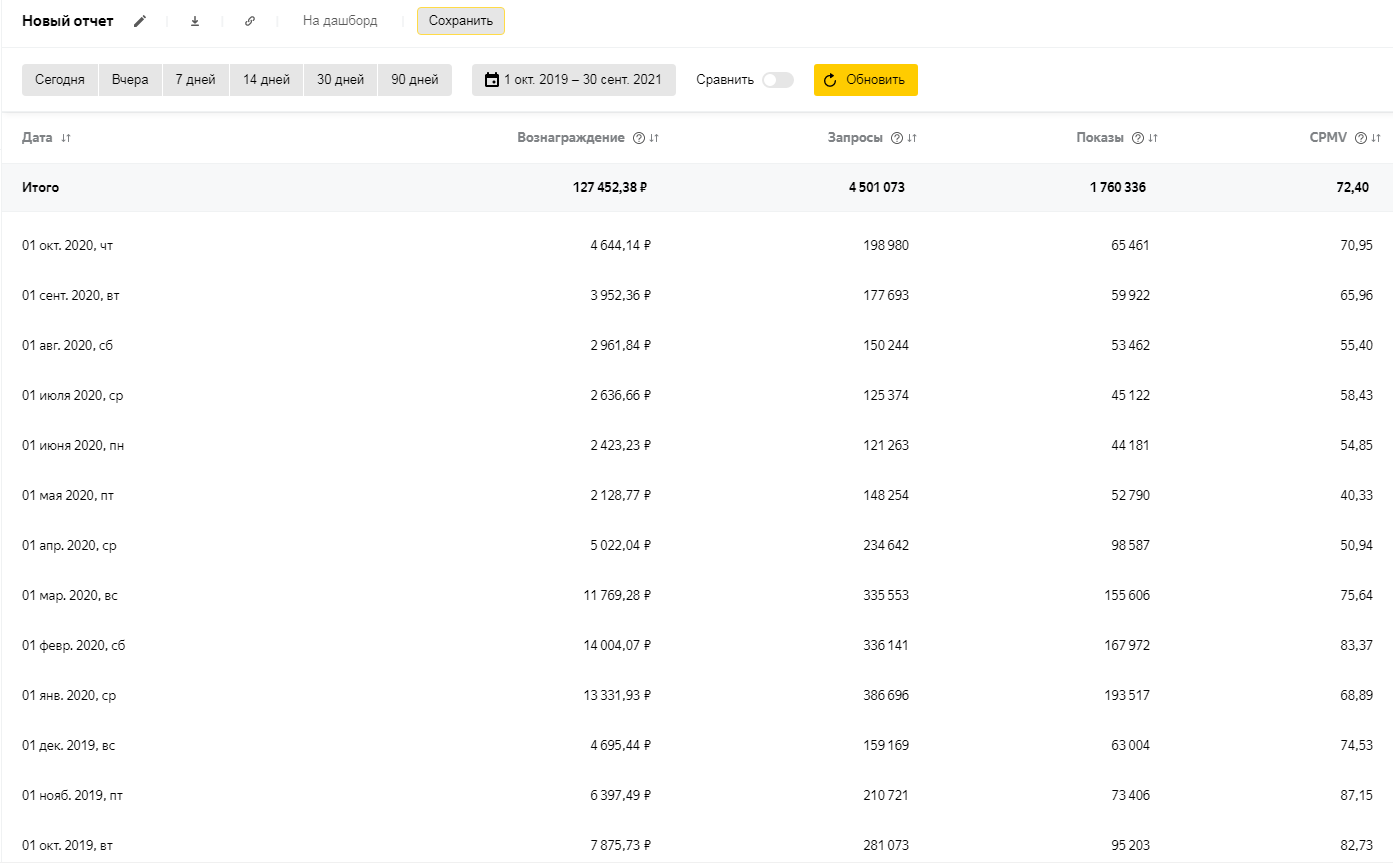1393x868 pixels.
Task: Click help icon next to Запросы
Action: tap(896, 138)
